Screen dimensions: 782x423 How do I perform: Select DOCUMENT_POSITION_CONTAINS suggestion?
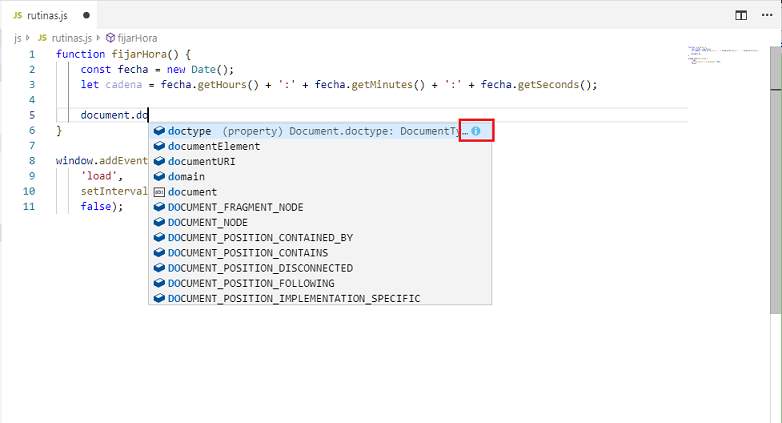(320, 252)
